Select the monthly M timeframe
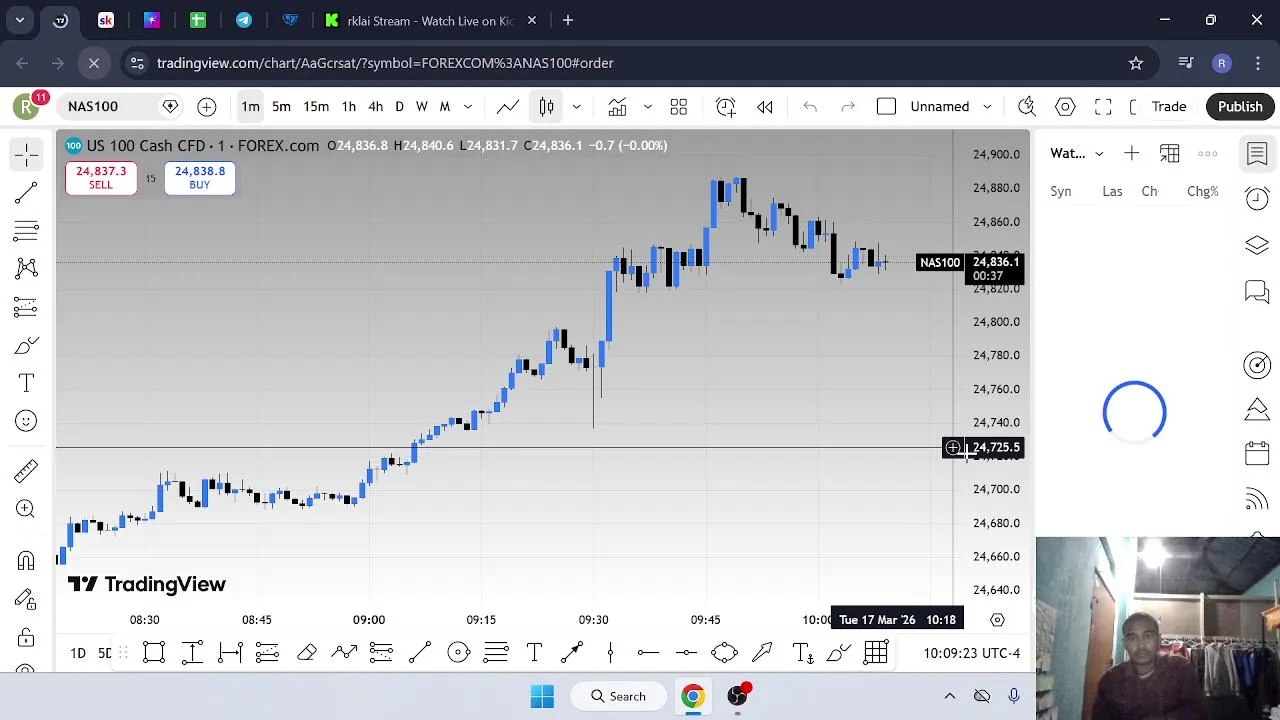1280x720 pixels. click(x=445, y=106)
